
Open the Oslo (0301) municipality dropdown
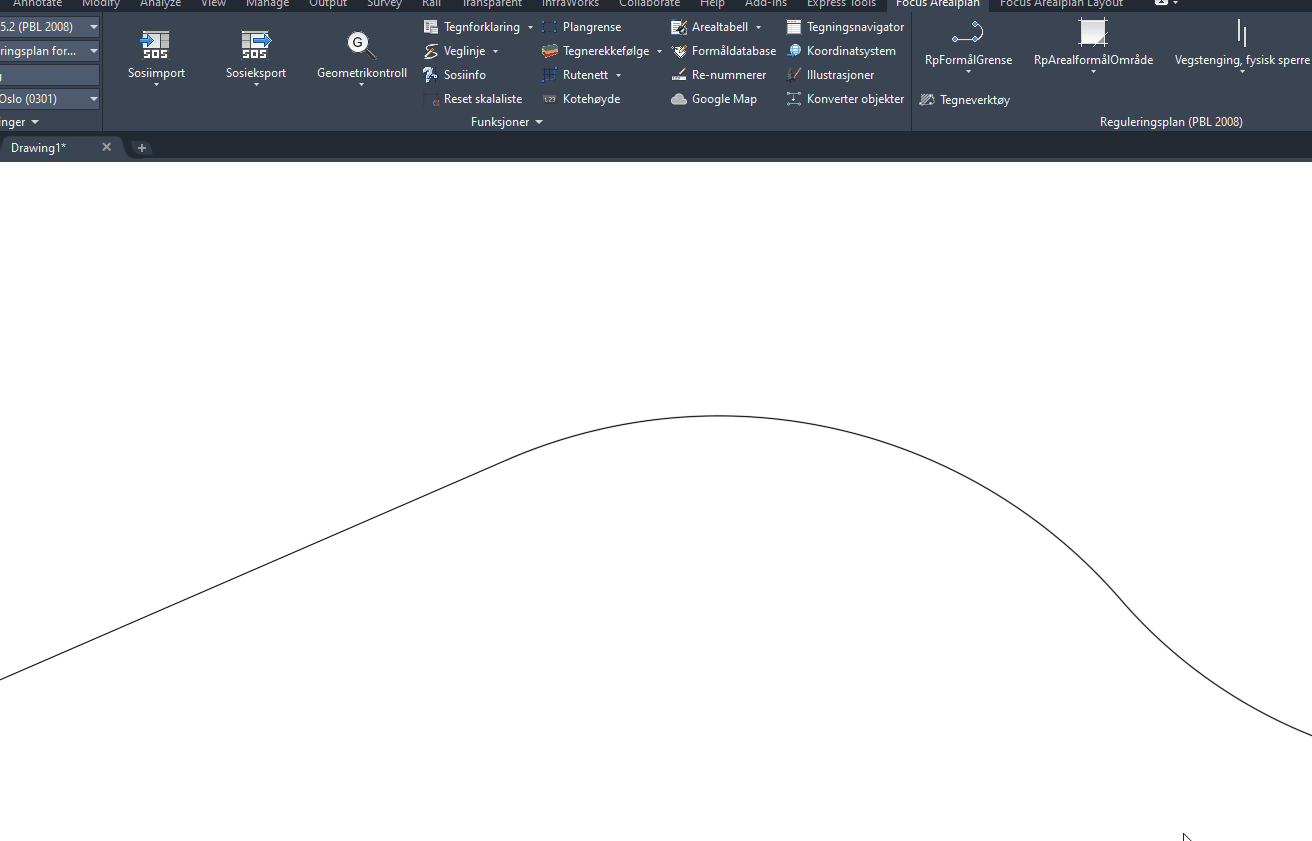pos(94,99)
